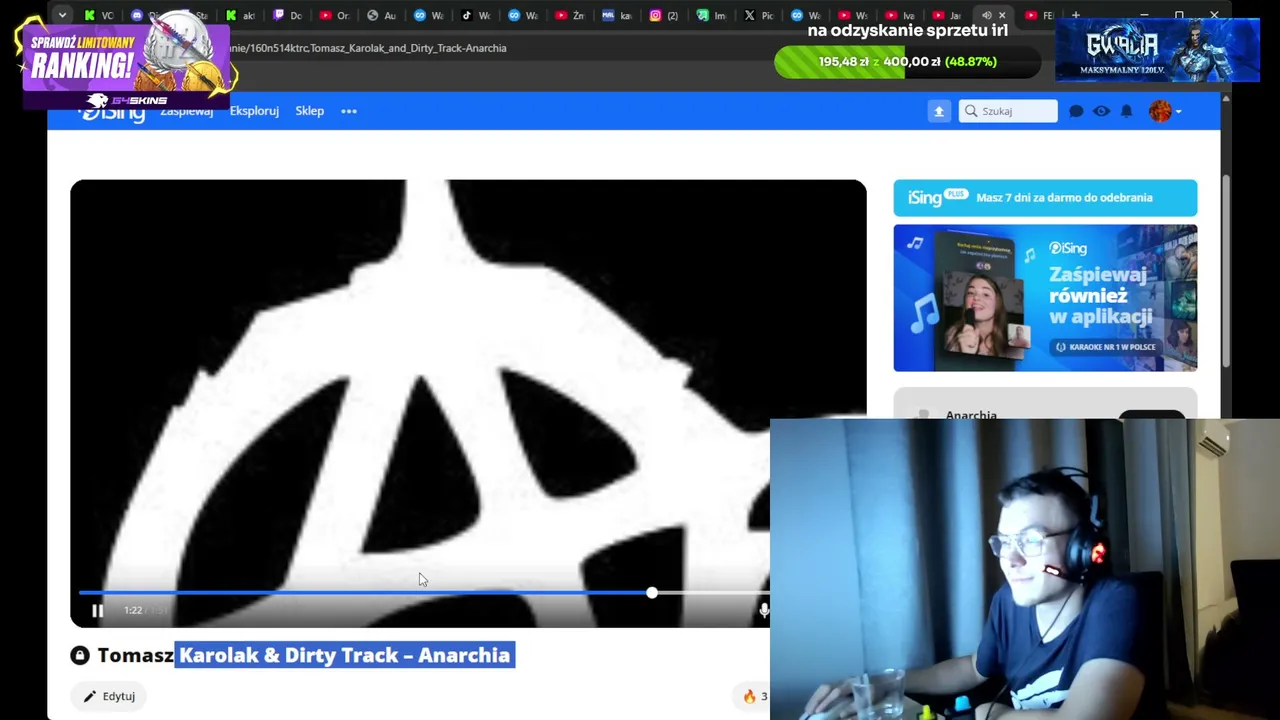Screen dimensions: 1280x720
Task: Switch to the Twitch browser tab
Action: coord(290,15)
